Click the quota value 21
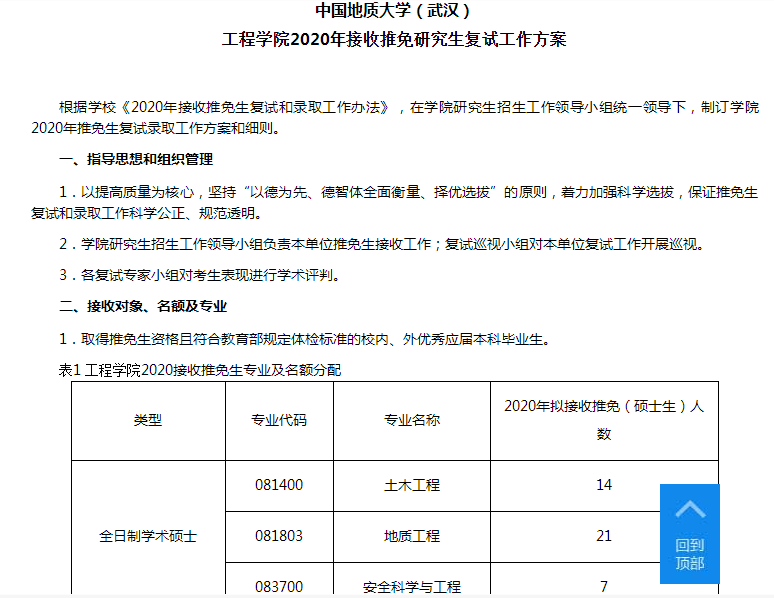Viewport: 774px width, 598px height. click(604, 536)
